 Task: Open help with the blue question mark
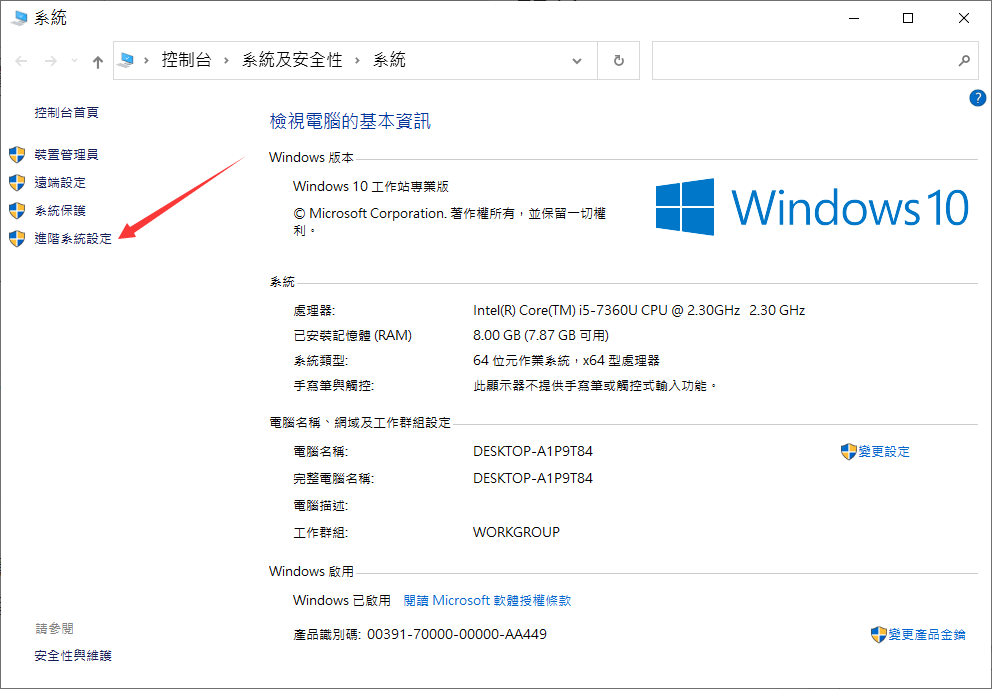[977, 97]
